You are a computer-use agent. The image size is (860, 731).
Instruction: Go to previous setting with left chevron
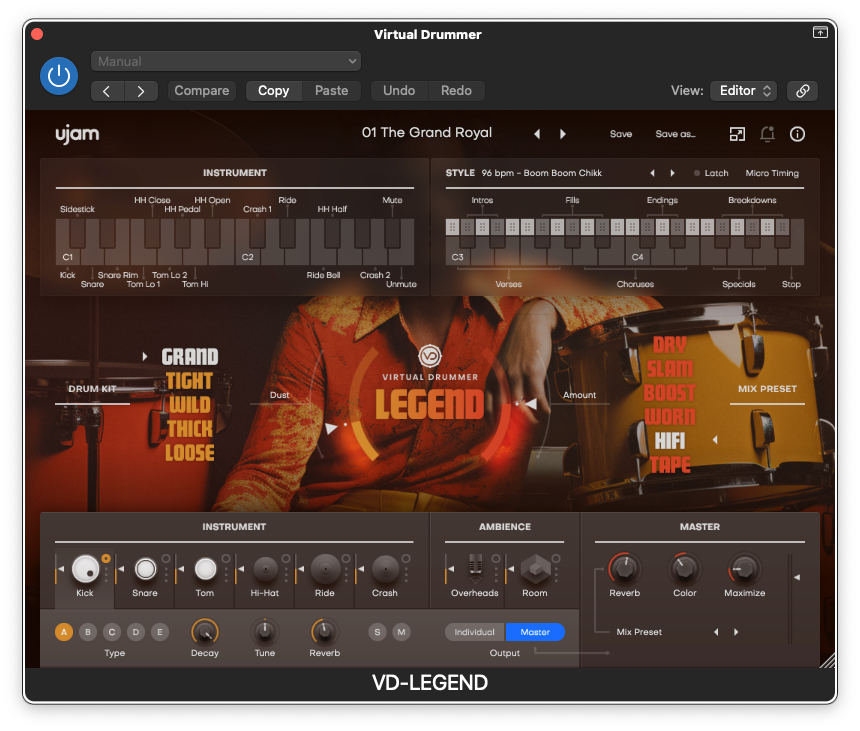point(108,91)
